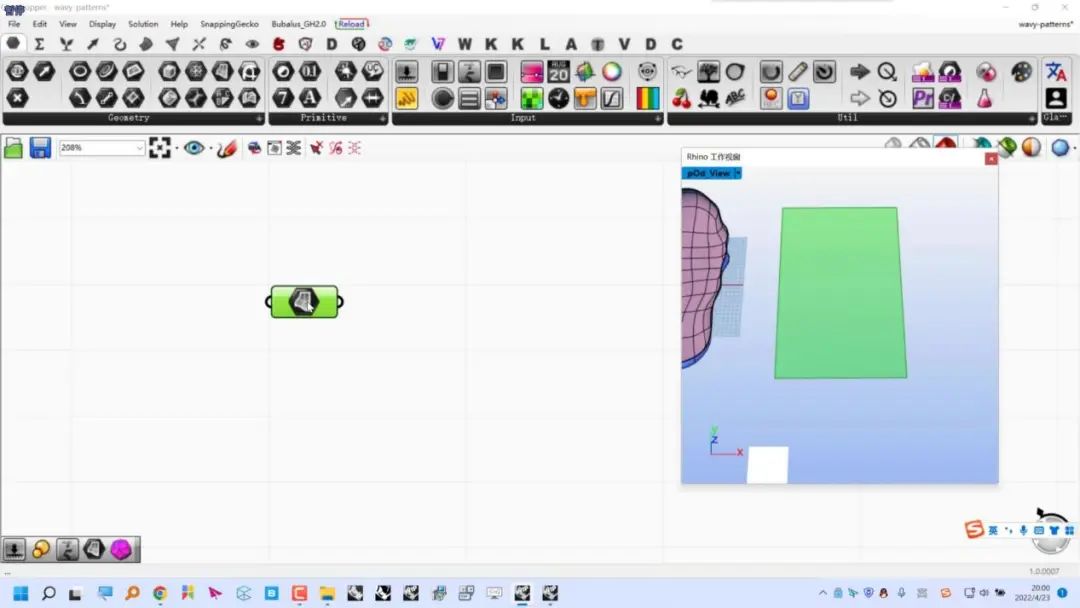Open the Display menu
Viewport: 1080px width, 608px height.
[x=103, y=24]
